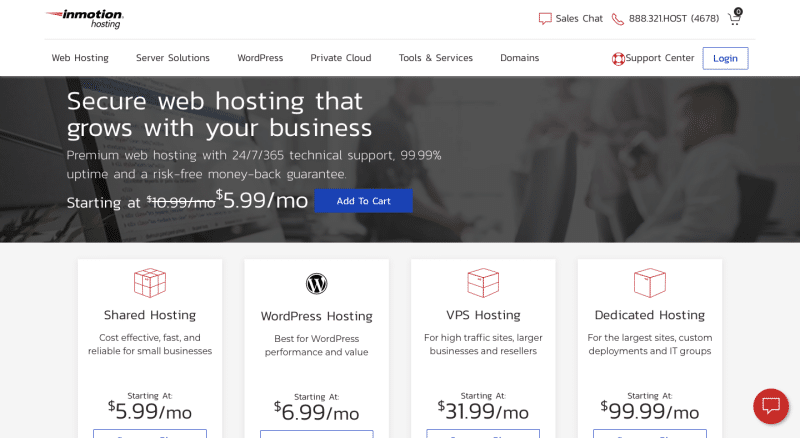Click the hero headline 'Secure web hosting'
Image resolution: width=800 pixels, height=438 pixels.
pyautogui.click(x=219, y=114)
